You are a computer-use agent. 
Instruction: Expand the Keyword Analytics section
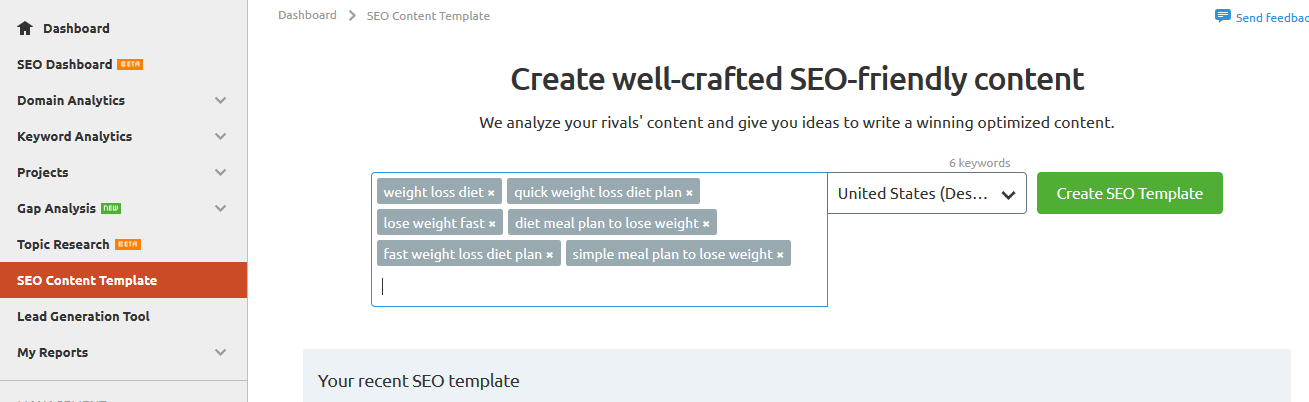click(x=220, y=136)
